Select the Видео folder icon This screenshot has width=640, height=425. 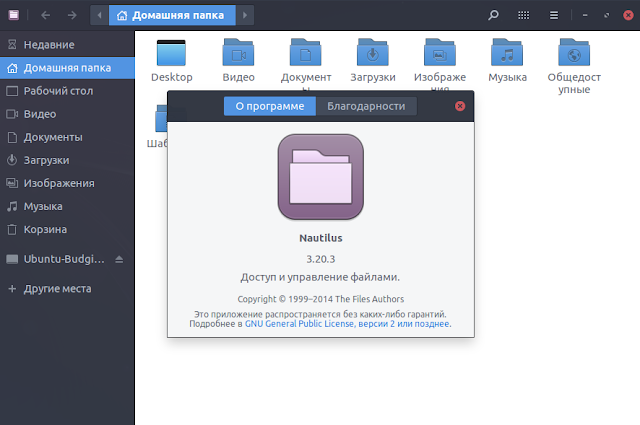coord(238,53)
